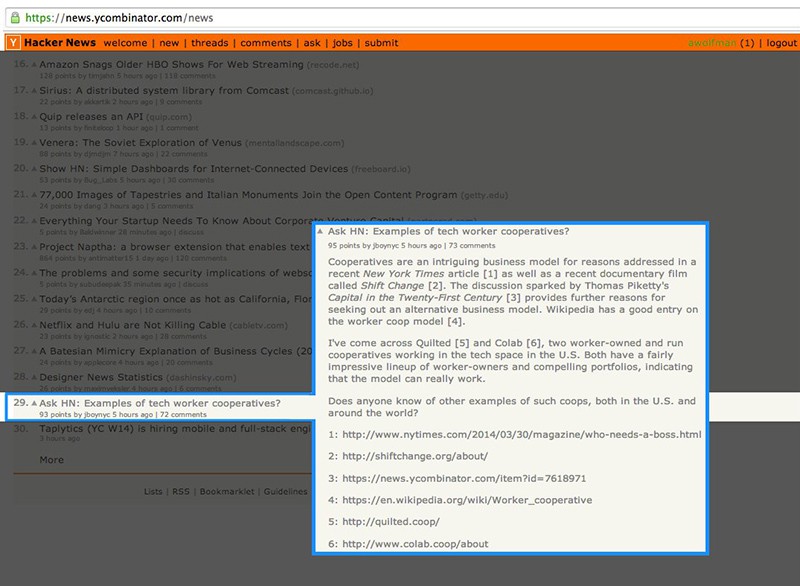
Task: Open Venera: The Soviet Exploration of Venus
Action: pyautogui.click(x=140, y=143)
